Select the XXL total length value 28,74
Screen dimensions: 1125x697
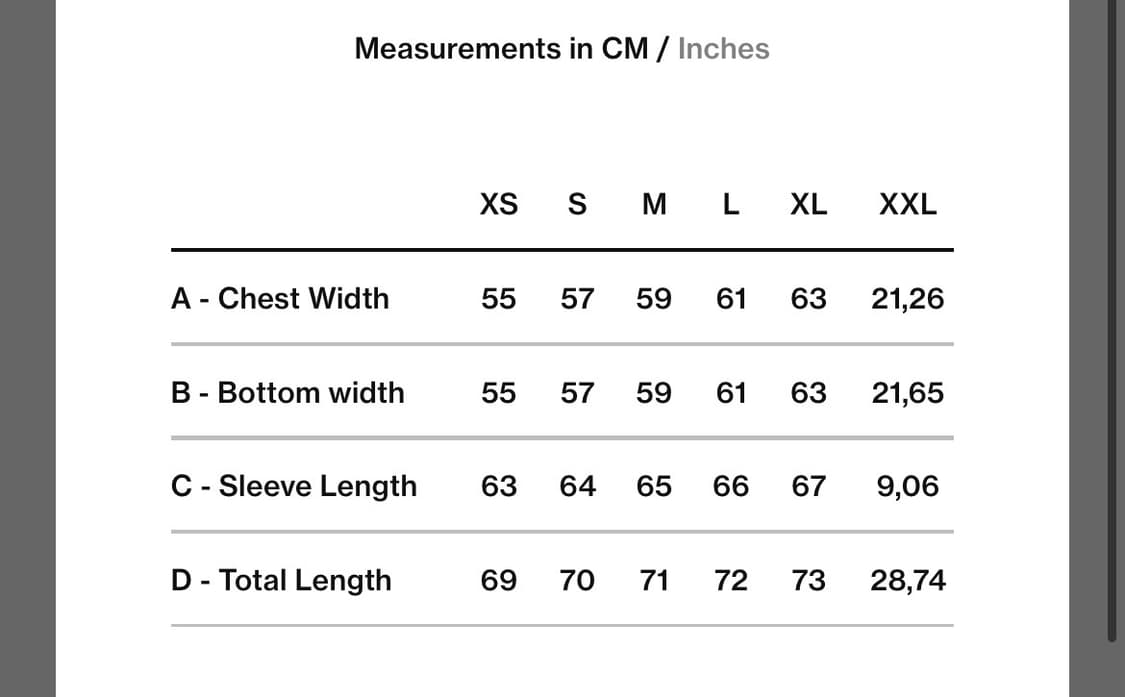[907, 580]
